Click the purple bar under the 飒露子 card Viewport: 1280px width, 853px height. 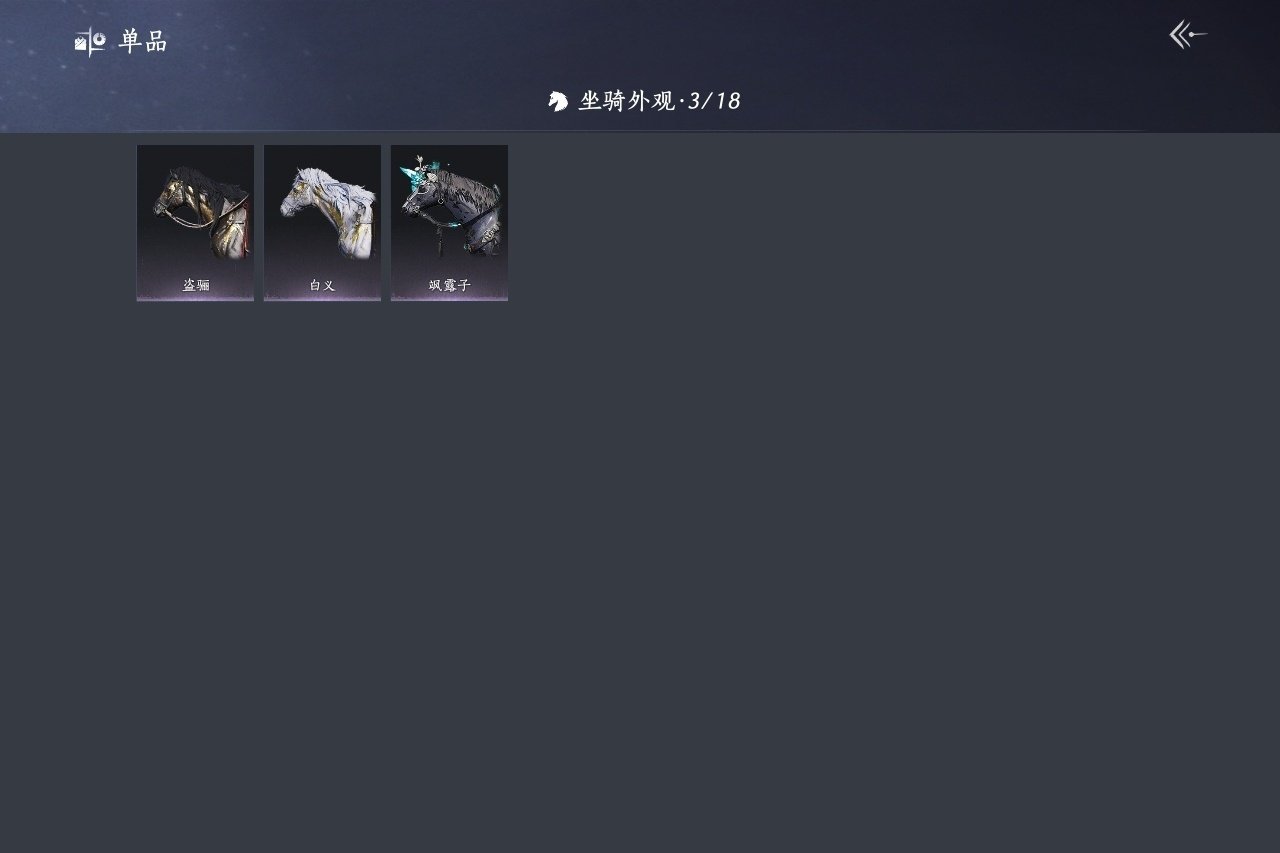click(449, 298)
